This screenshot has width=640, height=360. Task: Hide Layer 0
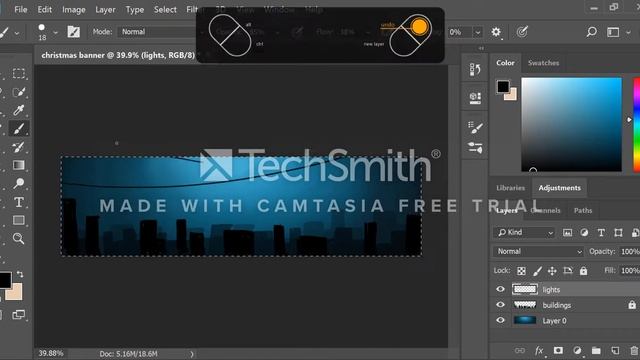tap(500, 320)
